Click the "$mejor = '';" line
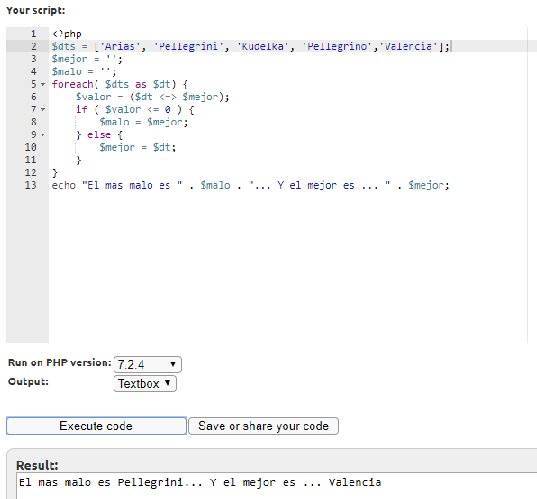The height and width of the screenshot is (499, 537). tap(87, 59)
